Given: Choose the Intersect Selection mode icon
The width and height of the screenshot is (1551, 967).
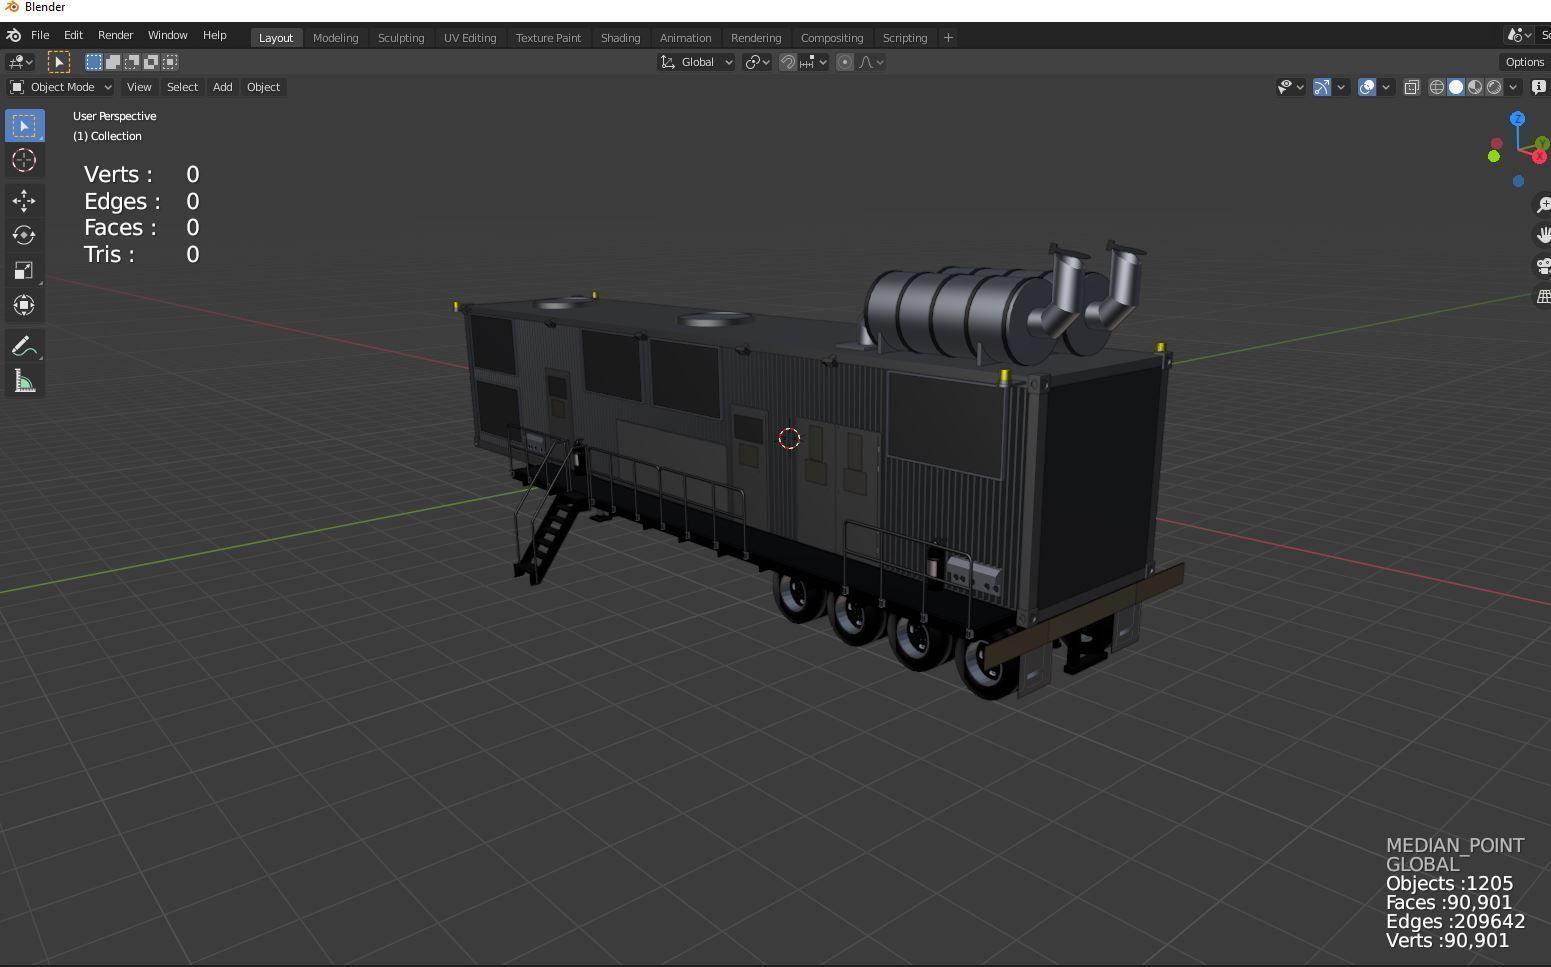Looking at the screenshot, I should point(170,62).
